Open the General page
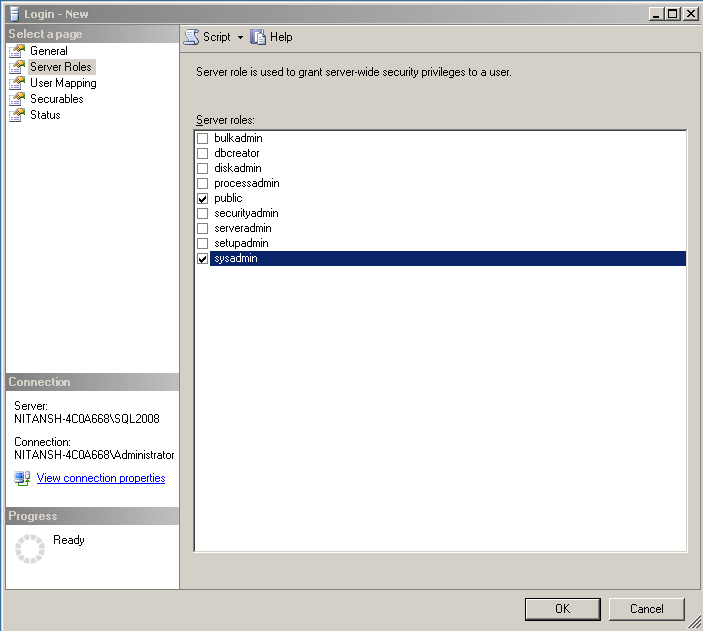 pyautogui.click(x=49, y=51)
